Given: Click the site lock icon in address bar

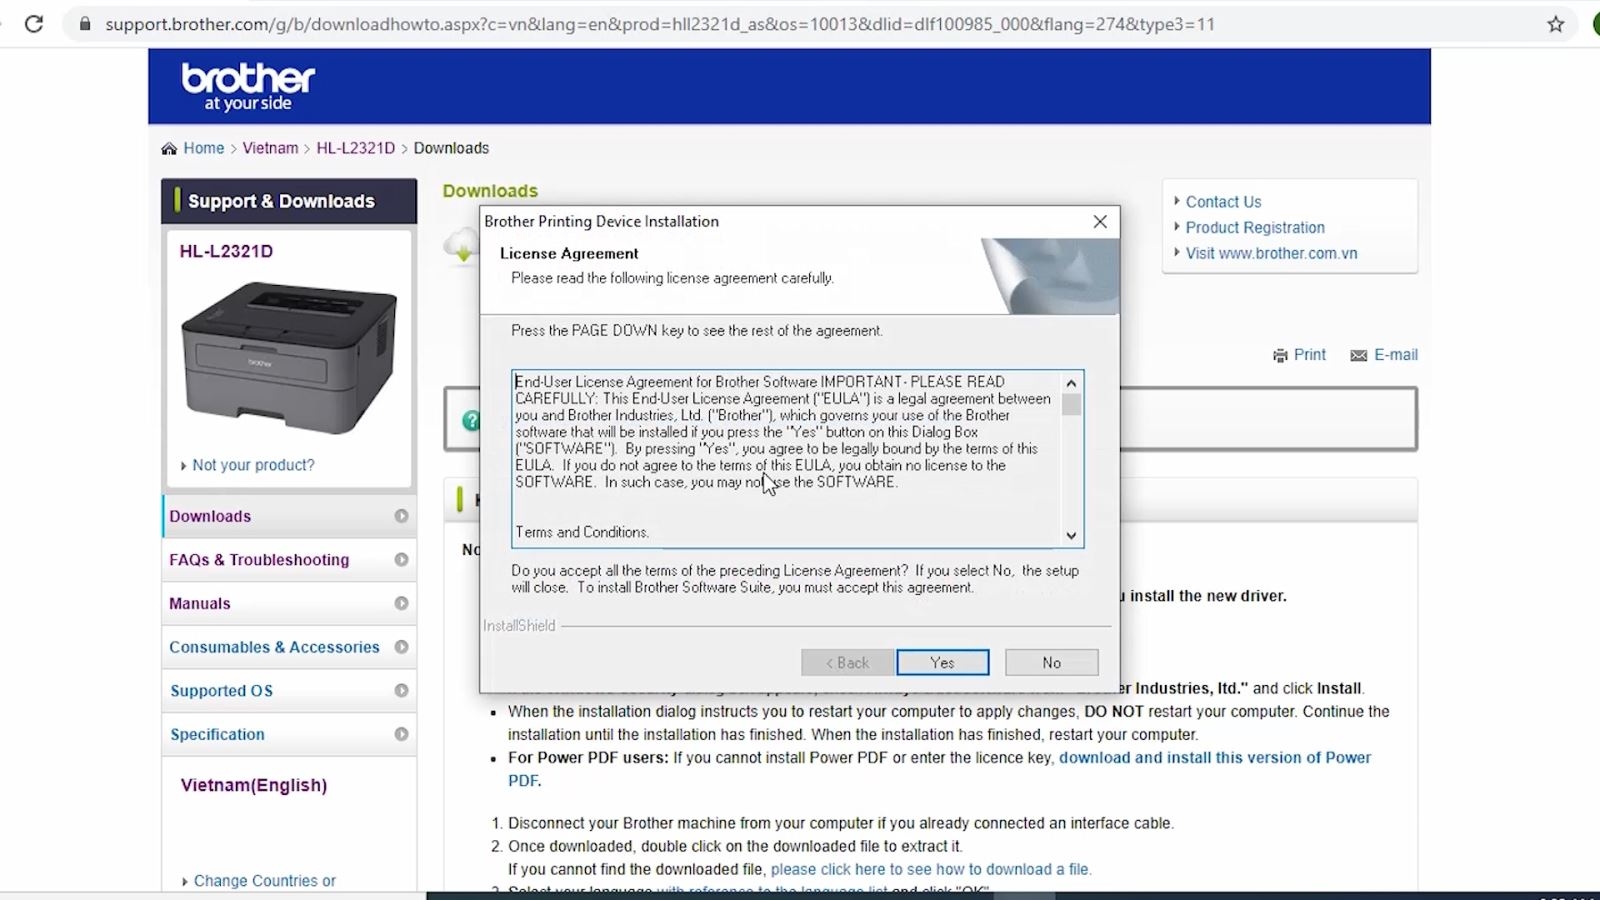Looking at the screenshot, I should [x=85, y=24].
